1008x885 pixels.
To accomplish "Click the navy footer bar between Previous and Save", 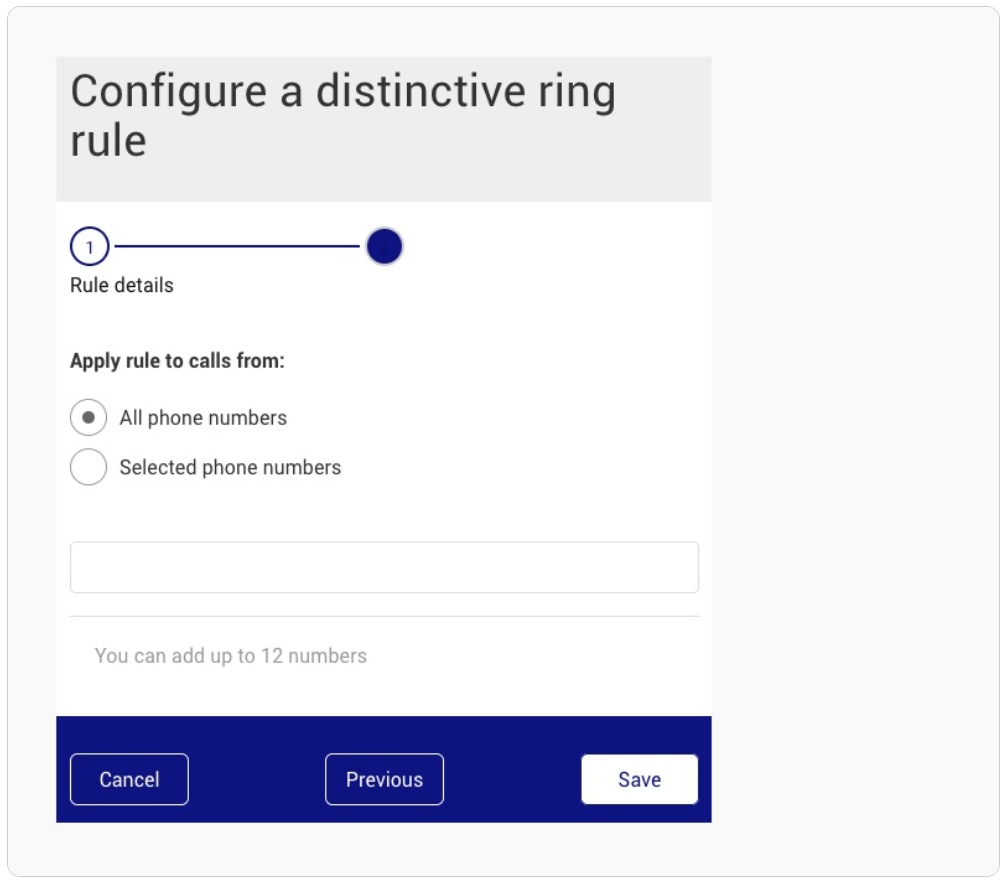I will tap(512, 779).
